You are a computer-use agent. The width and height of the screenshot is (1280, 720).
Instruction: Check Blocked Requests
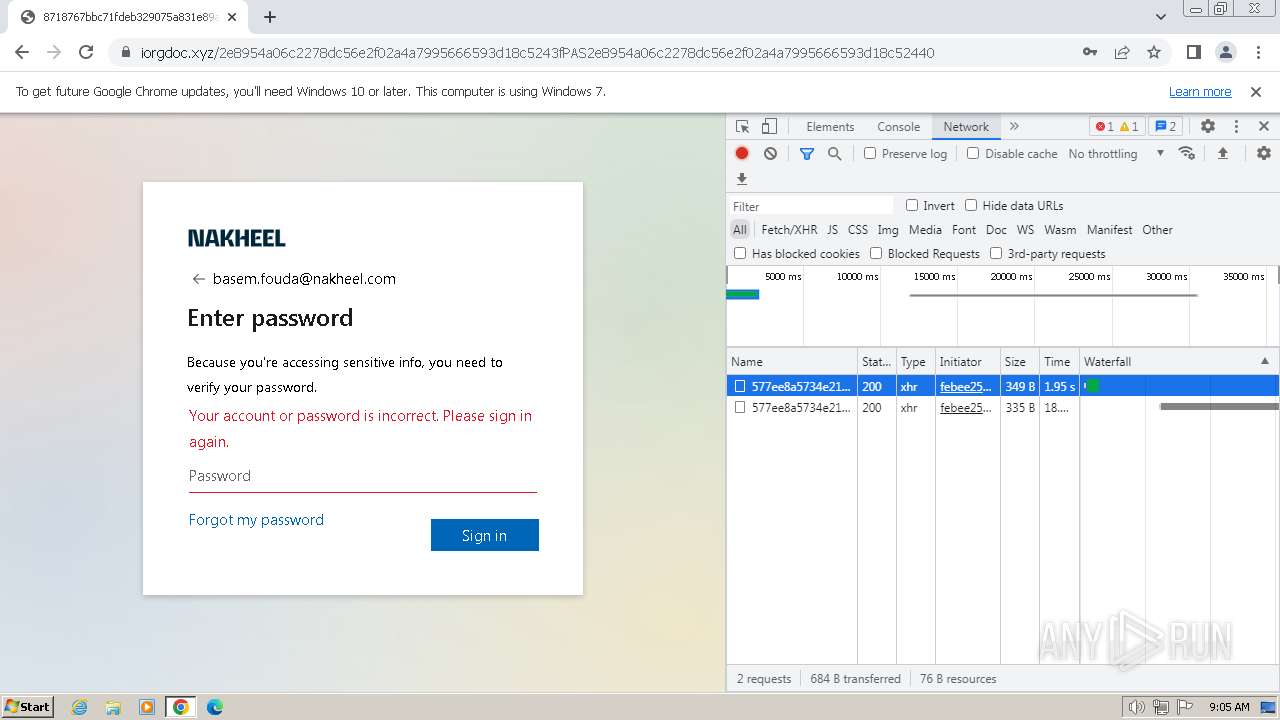pyautogui.click(x=876, y=253)
